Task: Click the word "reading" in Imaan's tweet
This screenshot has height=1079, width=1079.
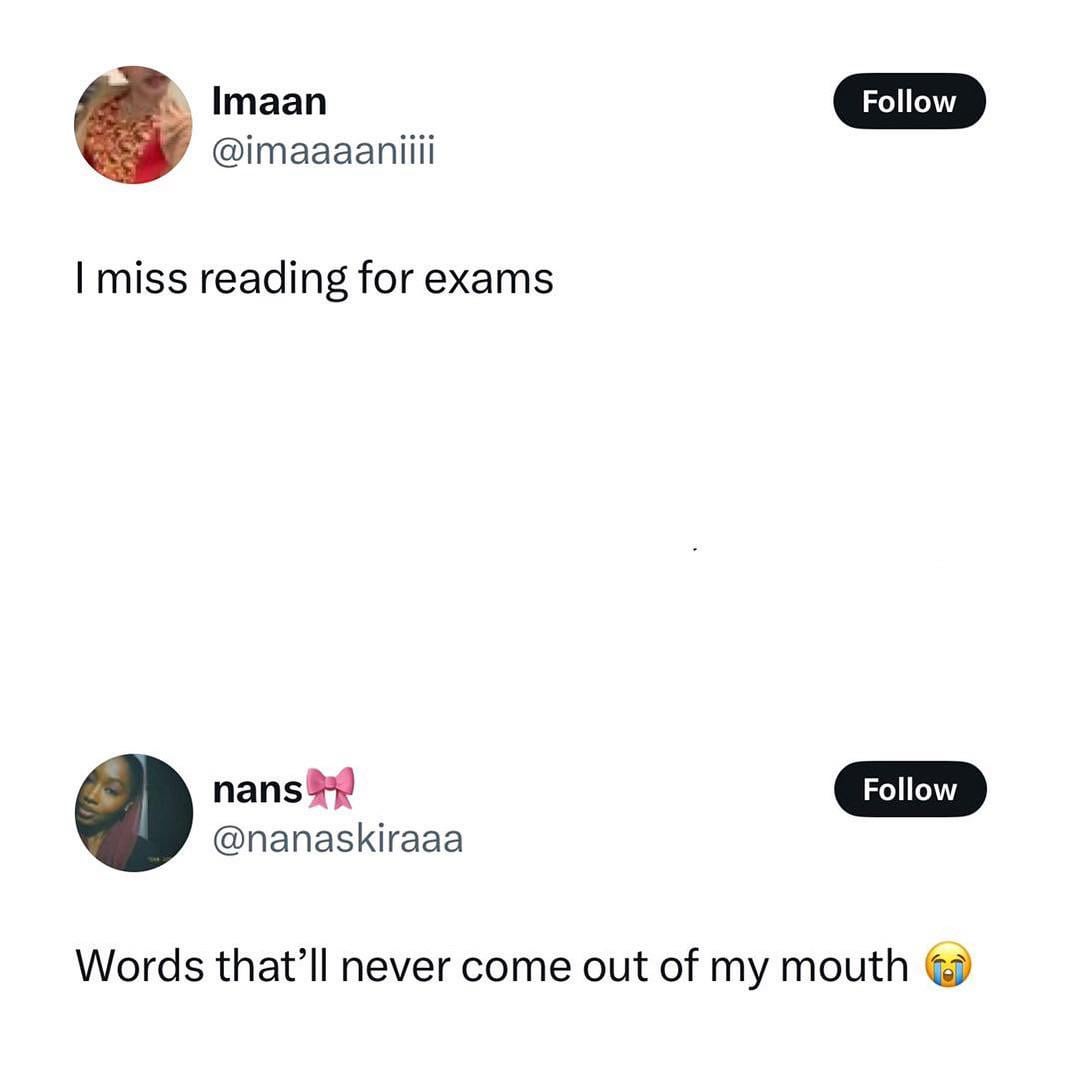Action: tap(274, 280)
